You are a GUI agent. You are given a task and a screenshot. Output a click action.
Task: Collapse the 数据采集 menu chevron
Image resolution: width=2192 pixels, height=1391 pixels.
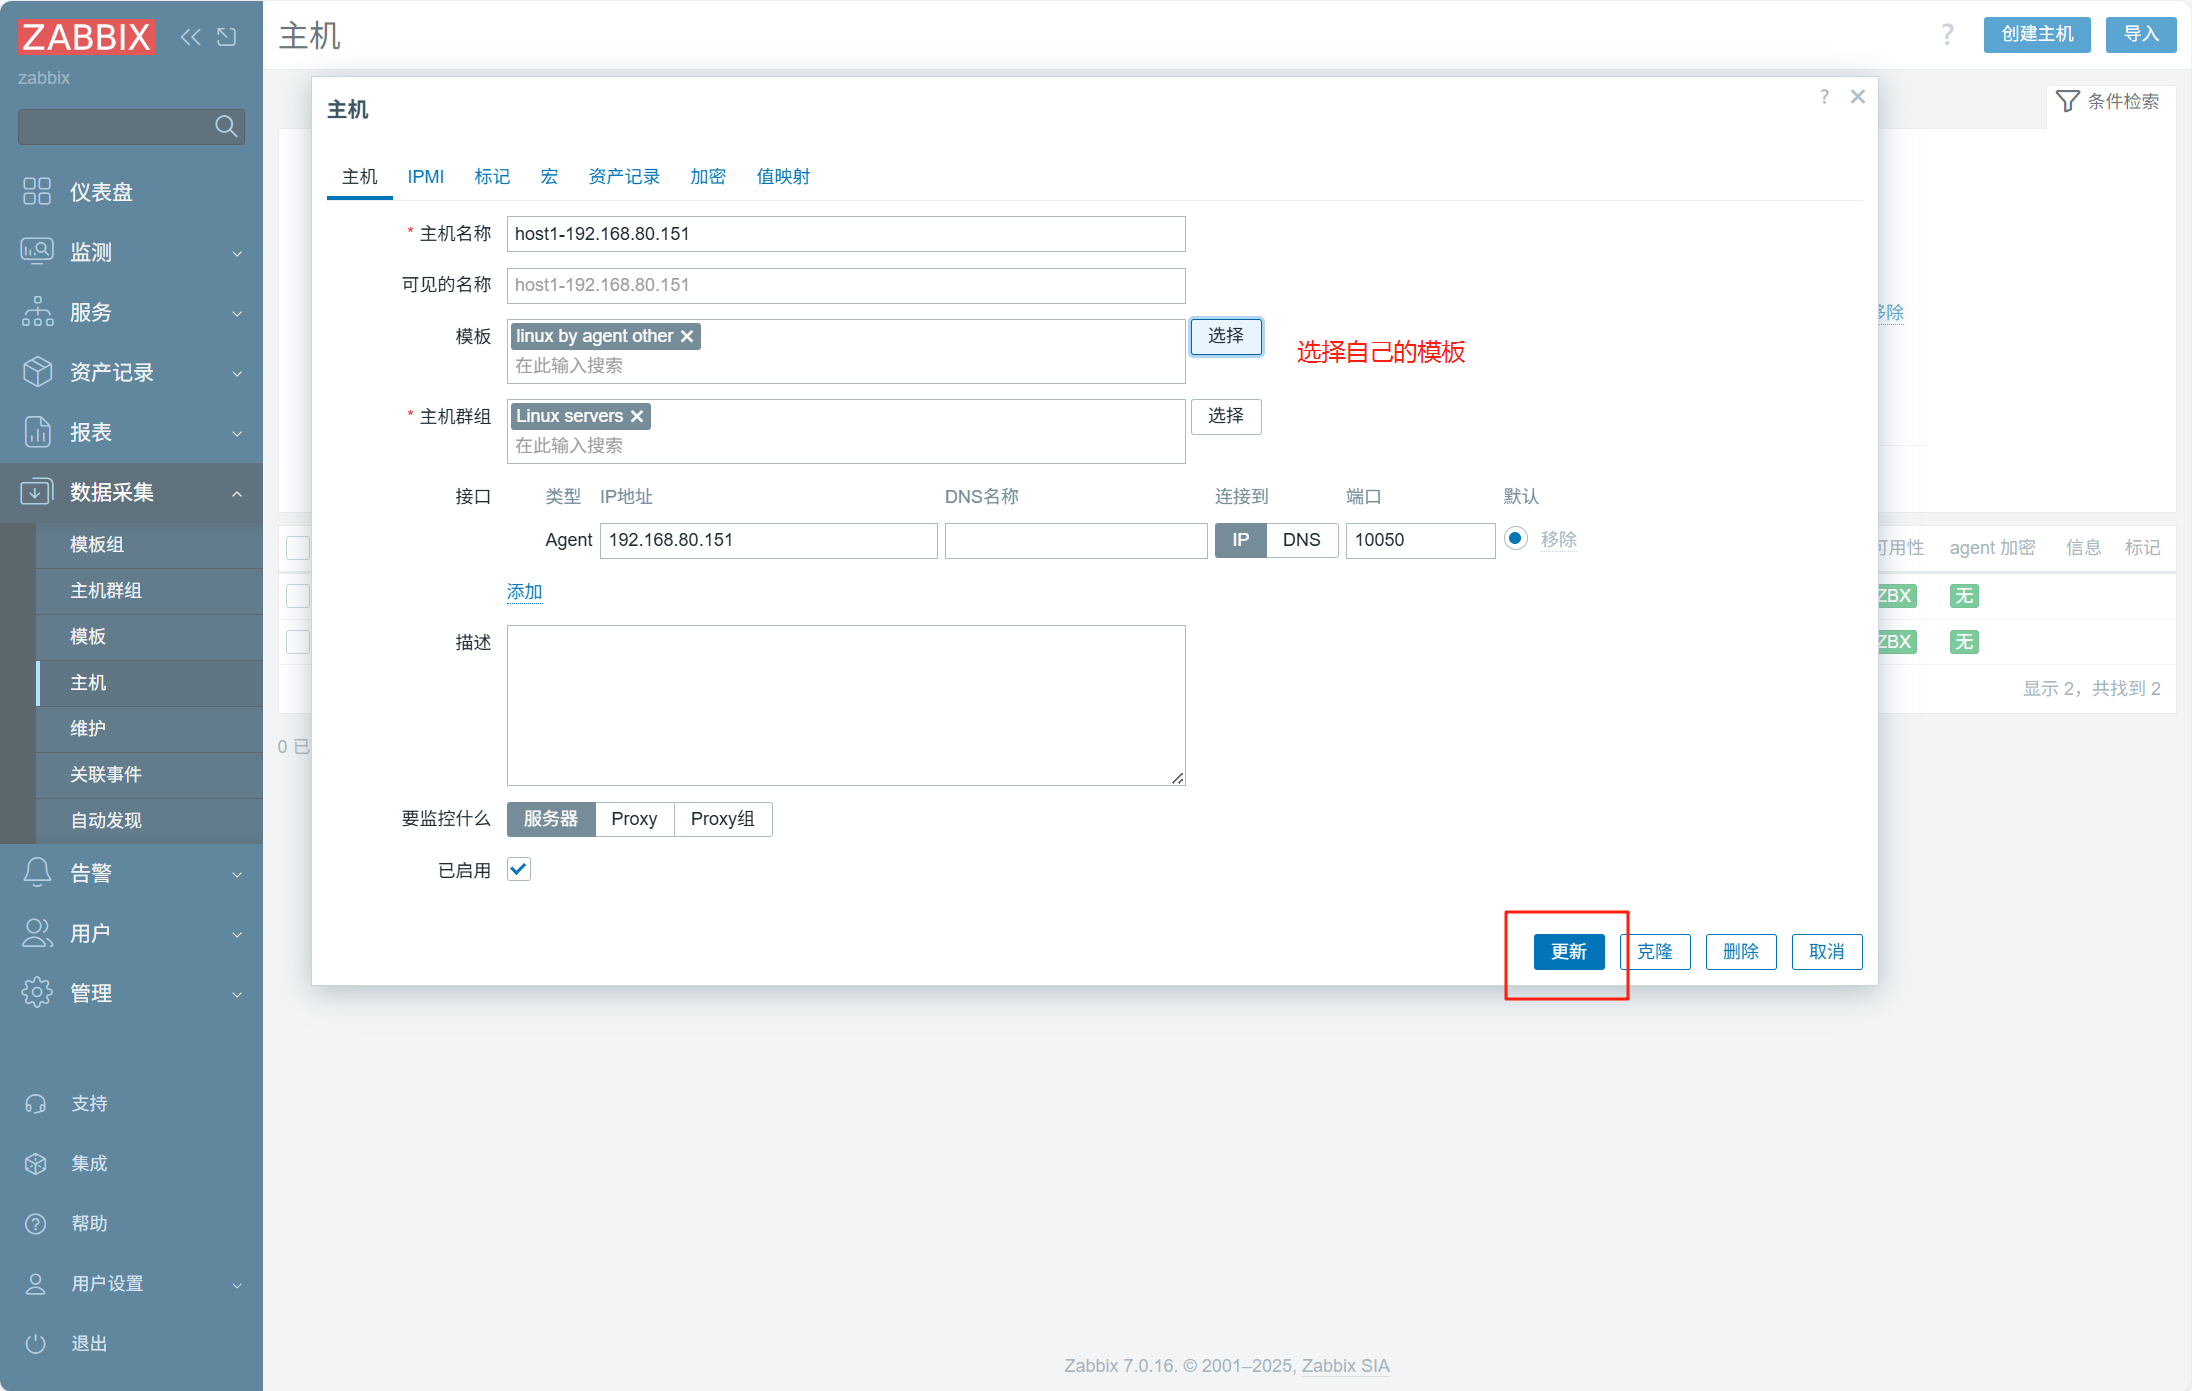pyautogui.click(x=237, y=493)
